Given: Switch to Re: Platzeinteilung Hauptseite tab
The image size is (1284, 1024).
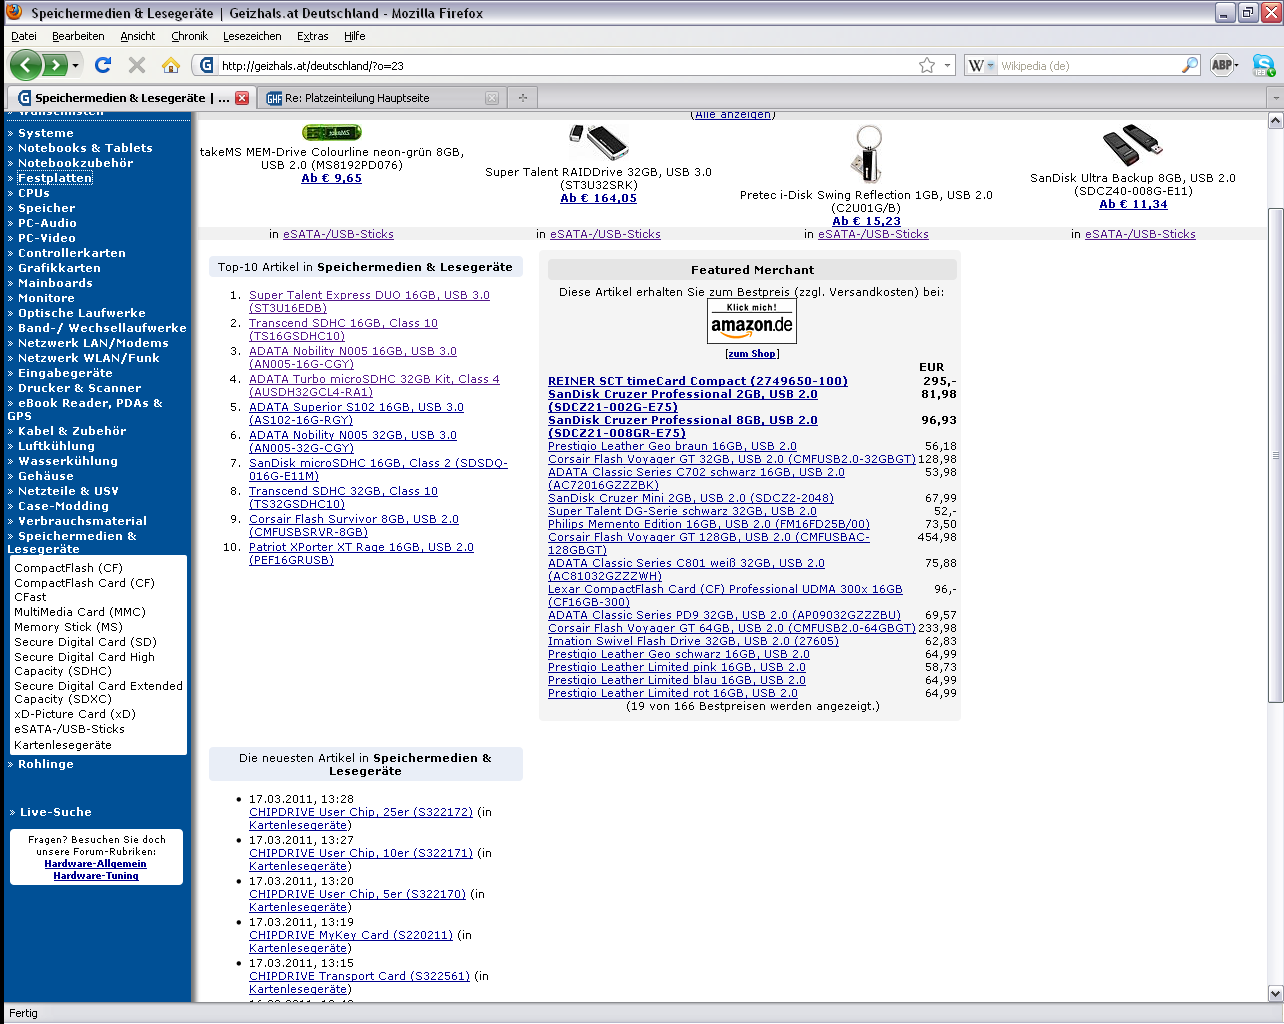Looking at the screenshot, I should pos(381,98).
